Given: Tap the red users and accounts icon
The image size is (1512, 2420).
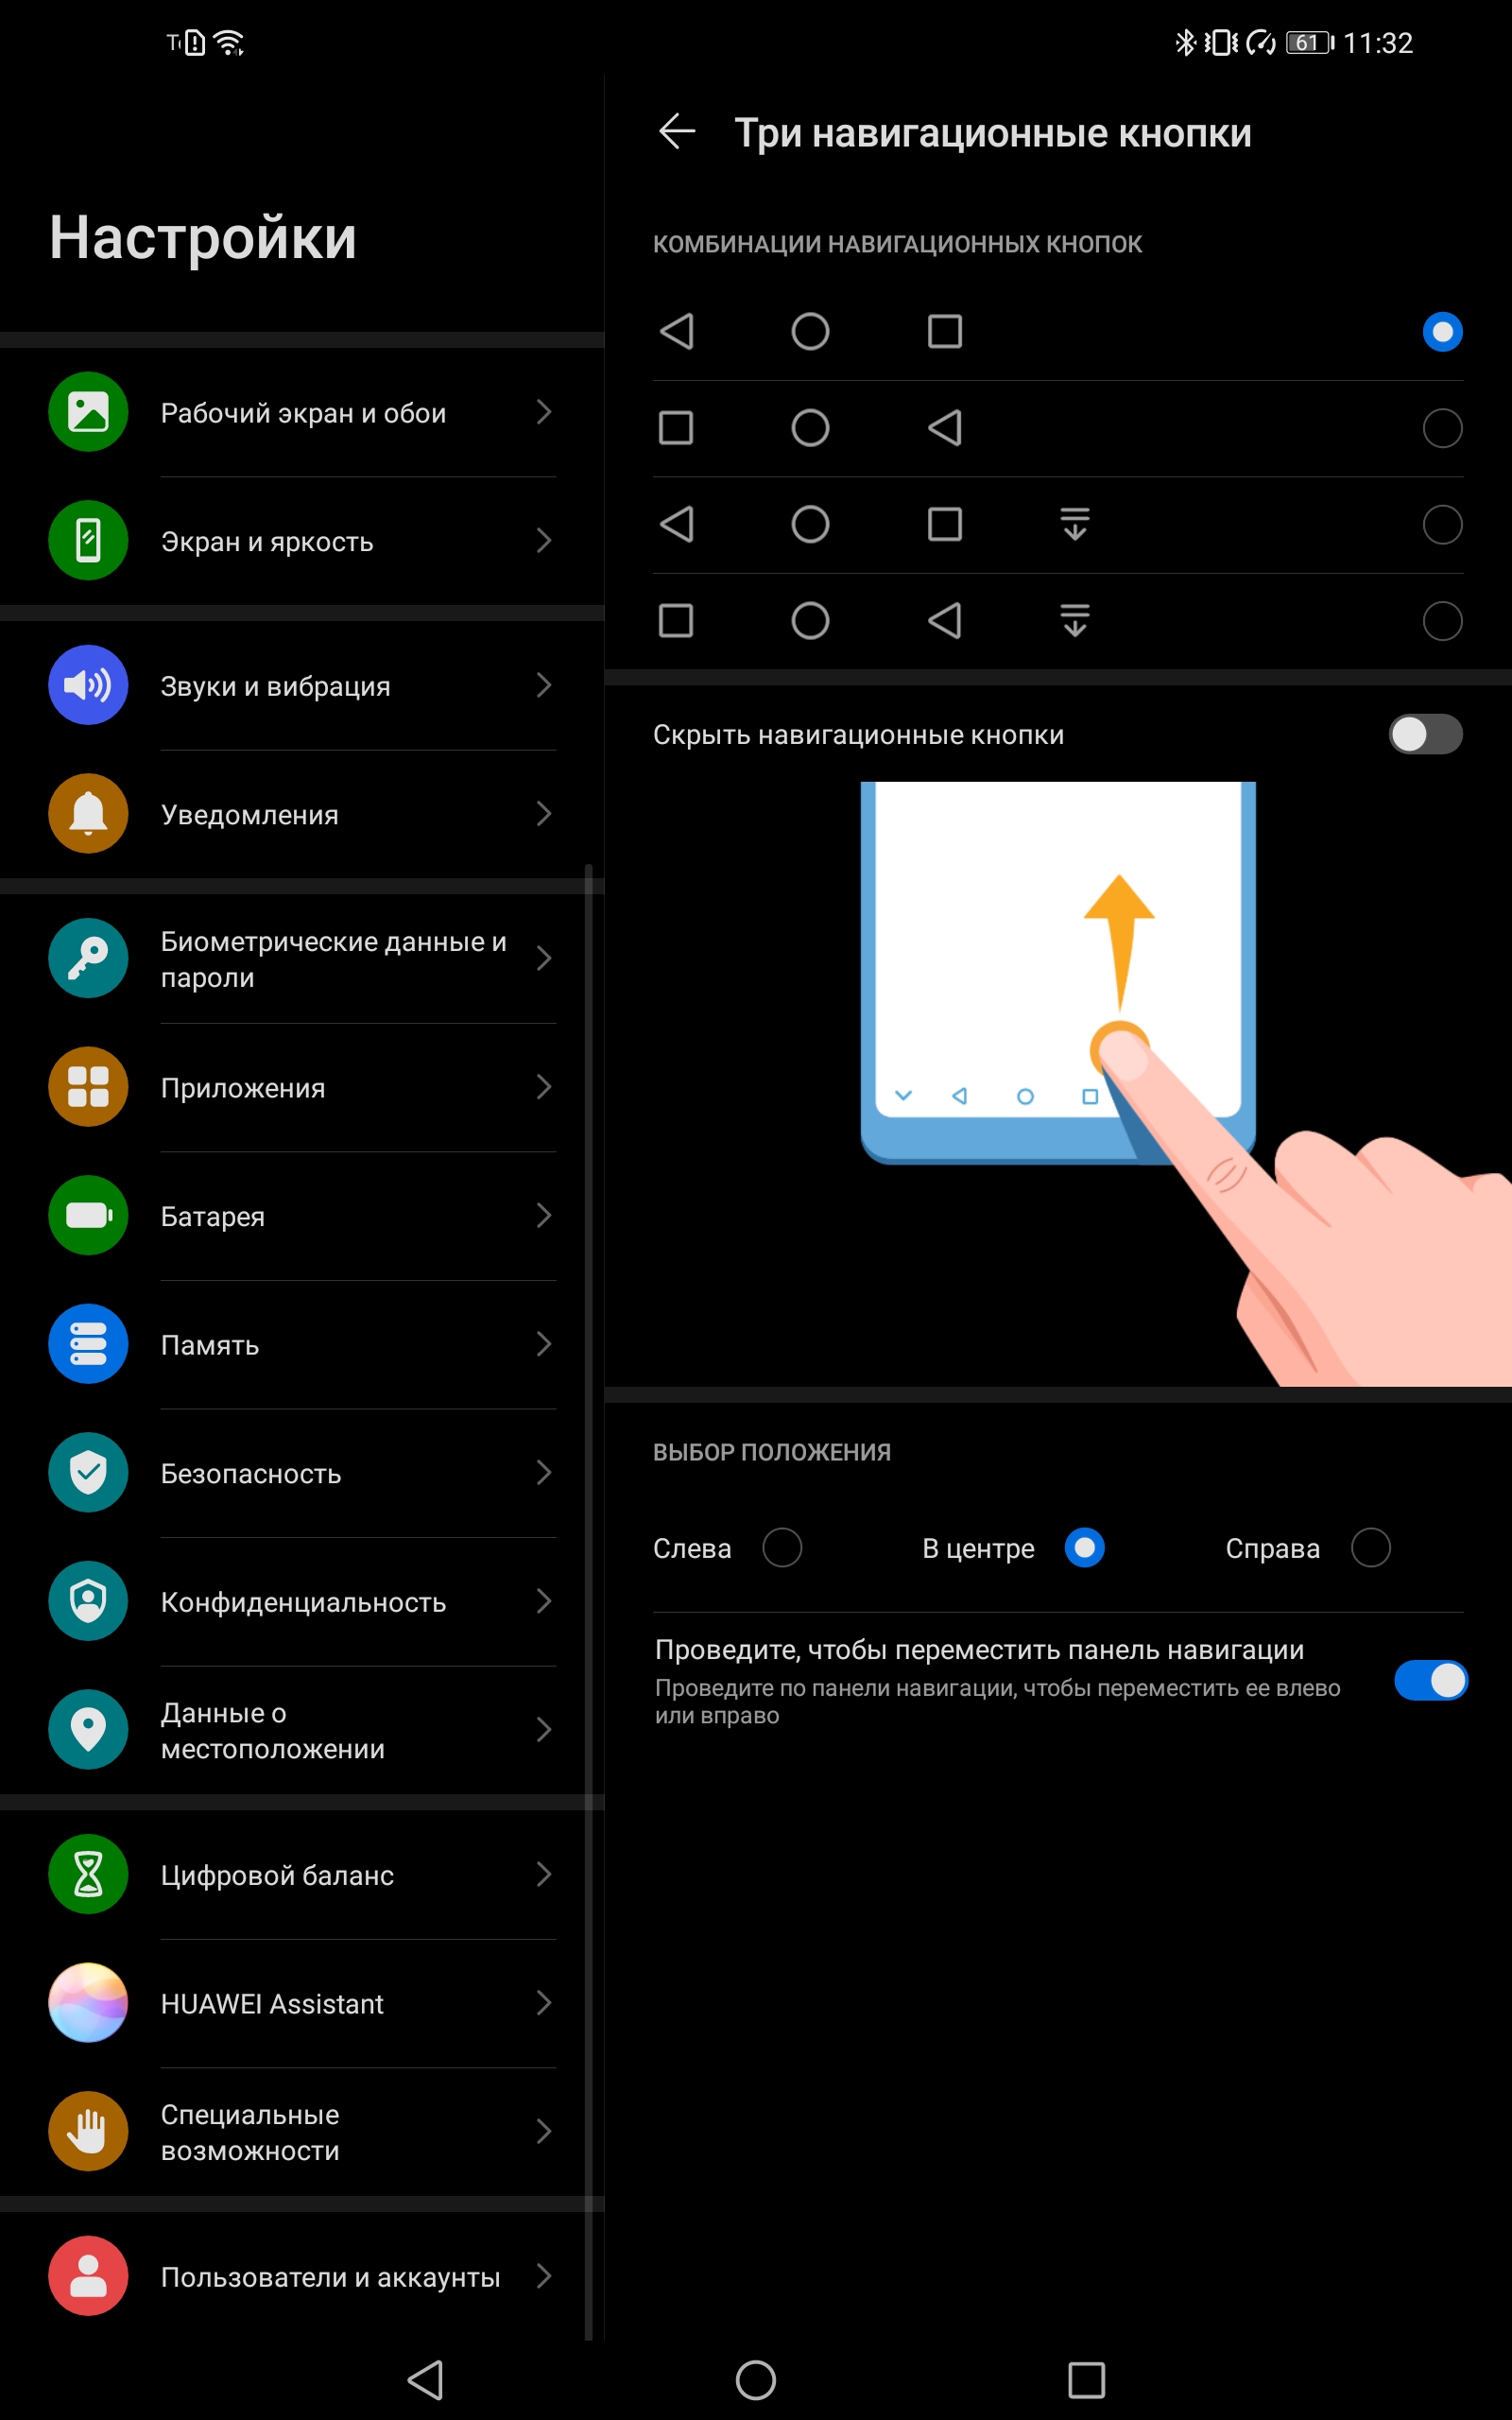Looking at the screenshot, I should coord(88,2276).
